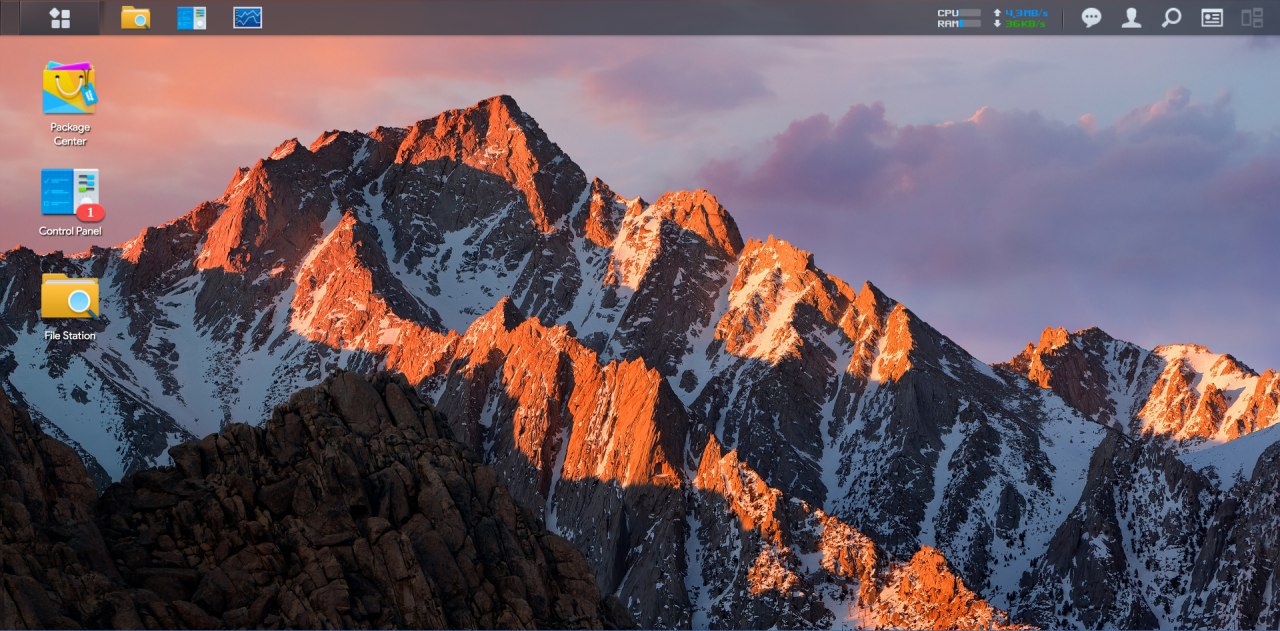Open Control Panel from the top taskbar
1280x631 pixels.
(x=191, y=18)
